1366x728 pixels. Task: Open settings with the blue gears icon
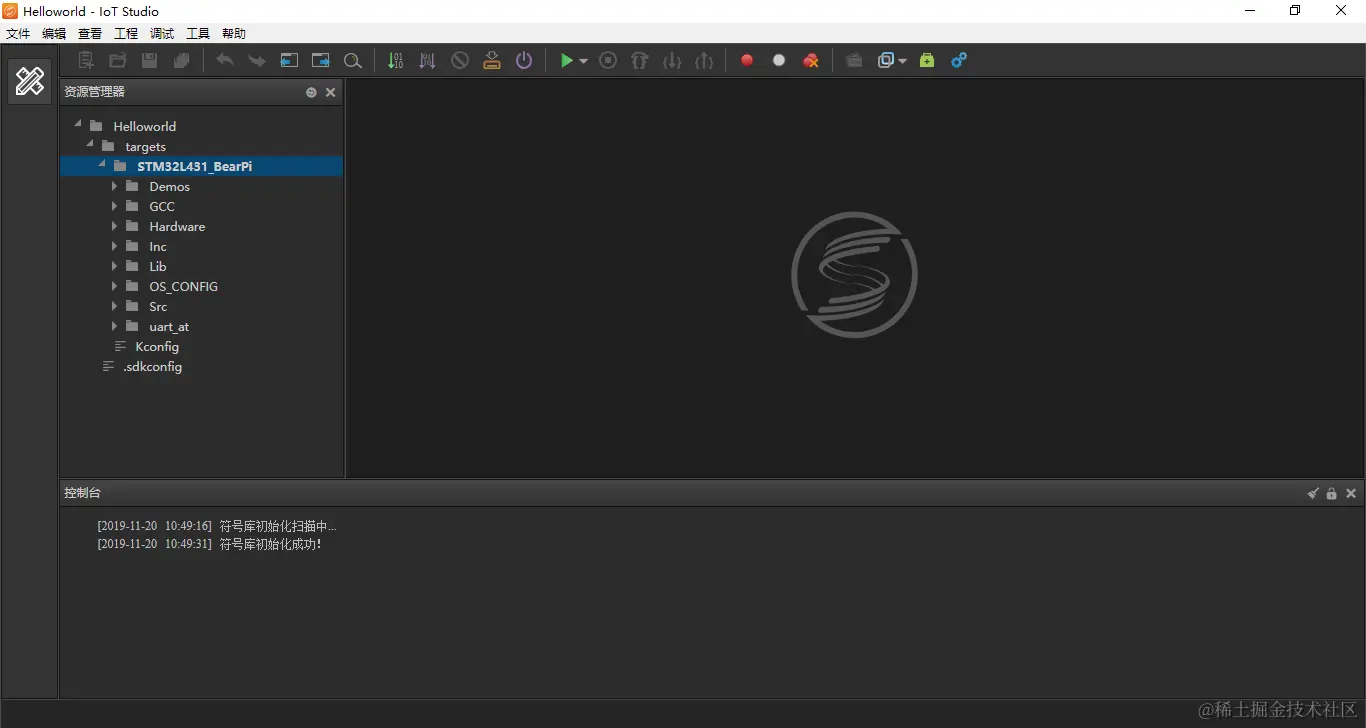coord(959,60)
